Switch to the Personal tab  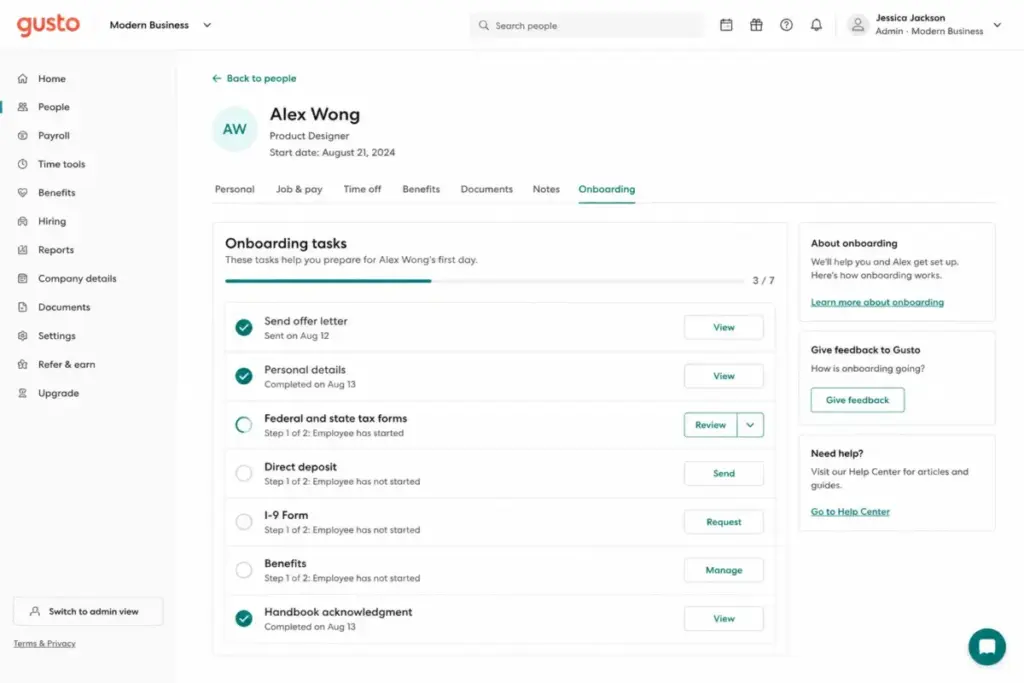pyautogui.click(x=234, y=189)
